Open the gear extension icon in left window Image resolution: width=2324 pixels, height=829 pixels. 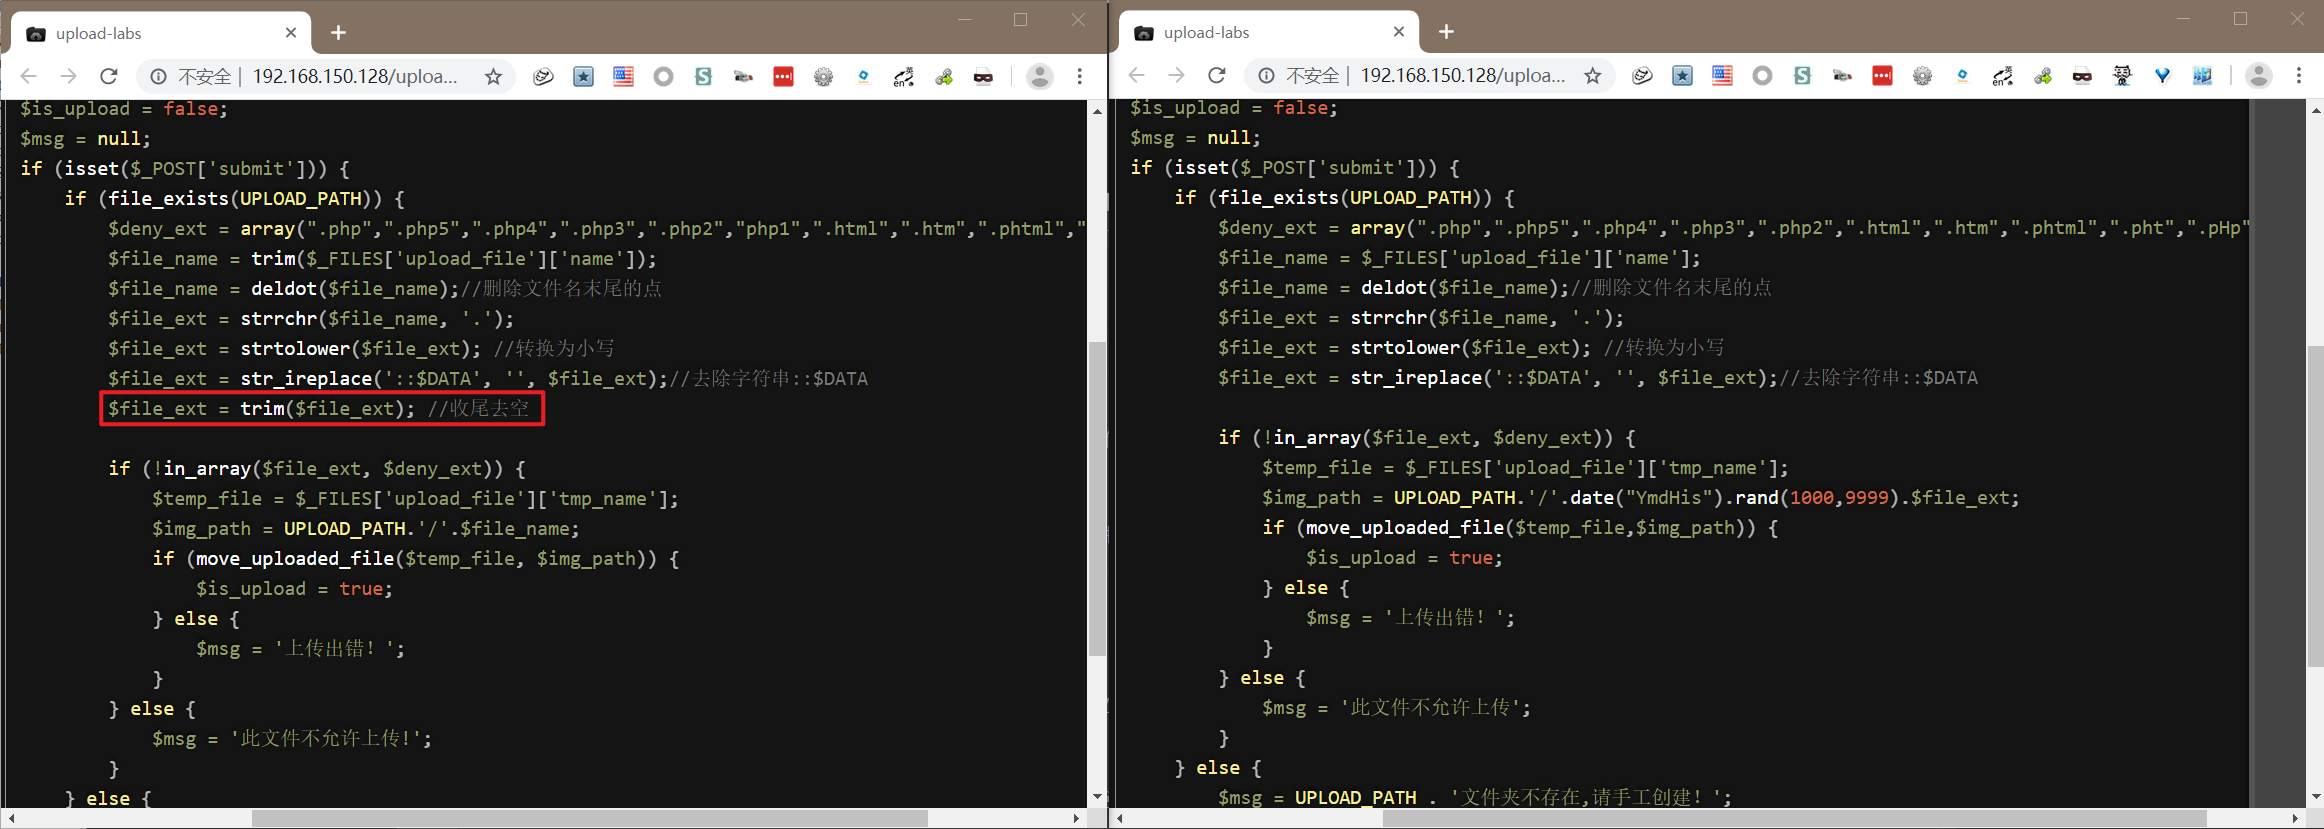[823, 76]
